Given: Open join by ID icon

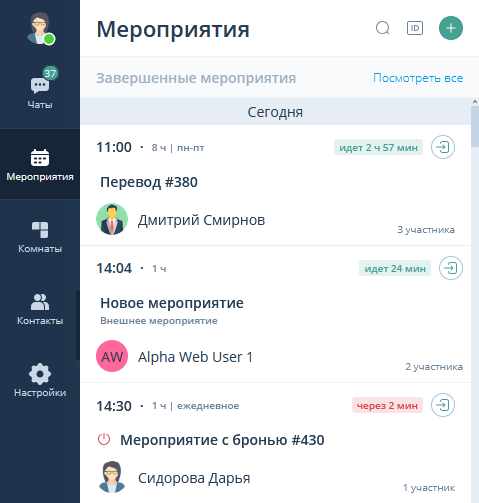Looking at the screenshot, I should (x=415, y=28).
